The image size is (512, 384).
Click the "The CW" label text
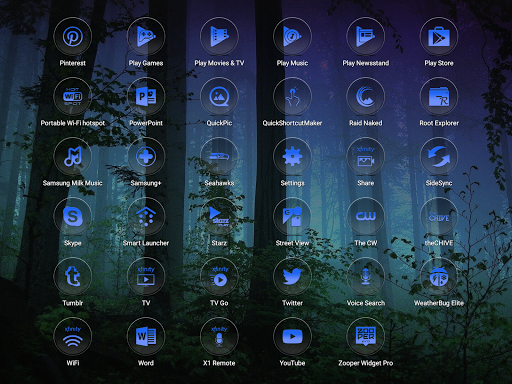point(366,243)
